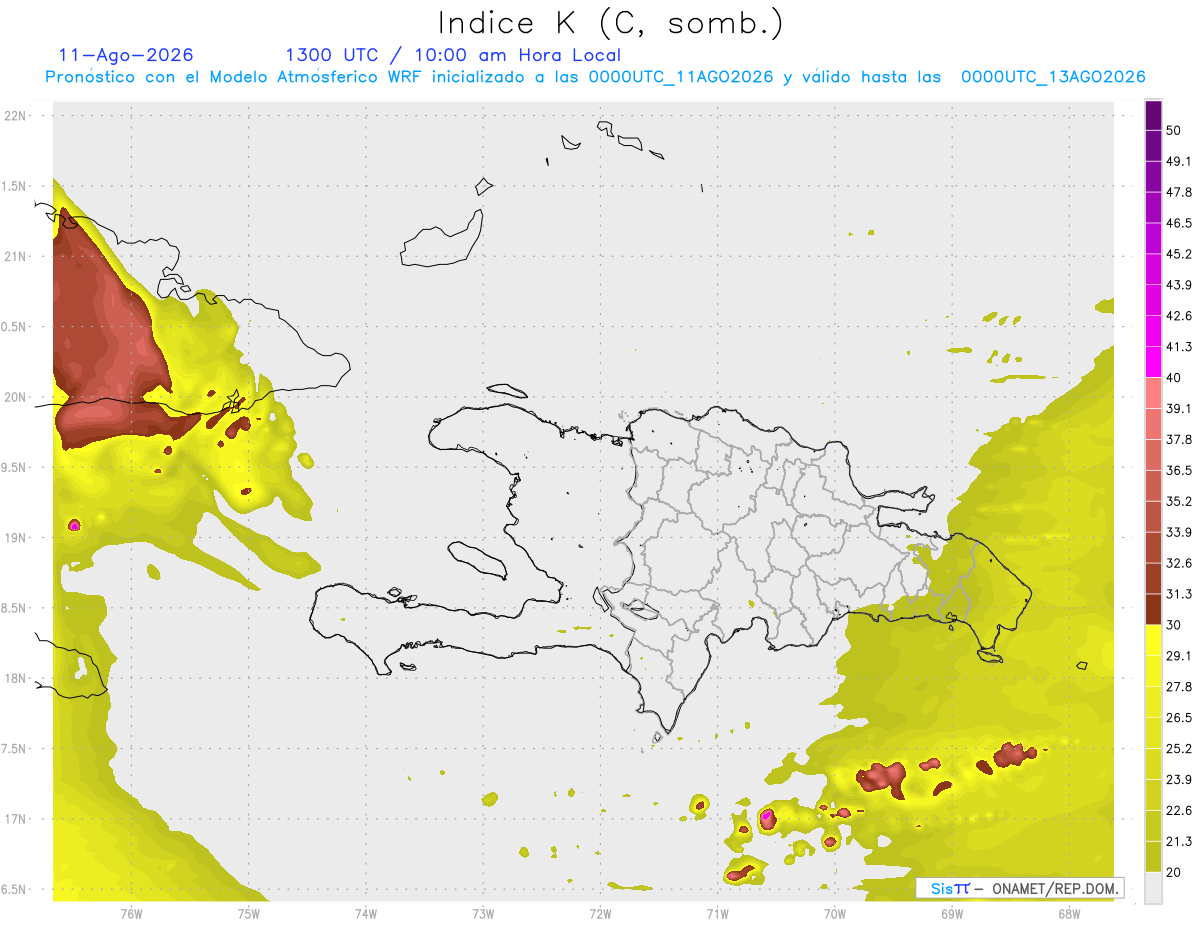Click the colorbar label "30"

[1175, 625]
